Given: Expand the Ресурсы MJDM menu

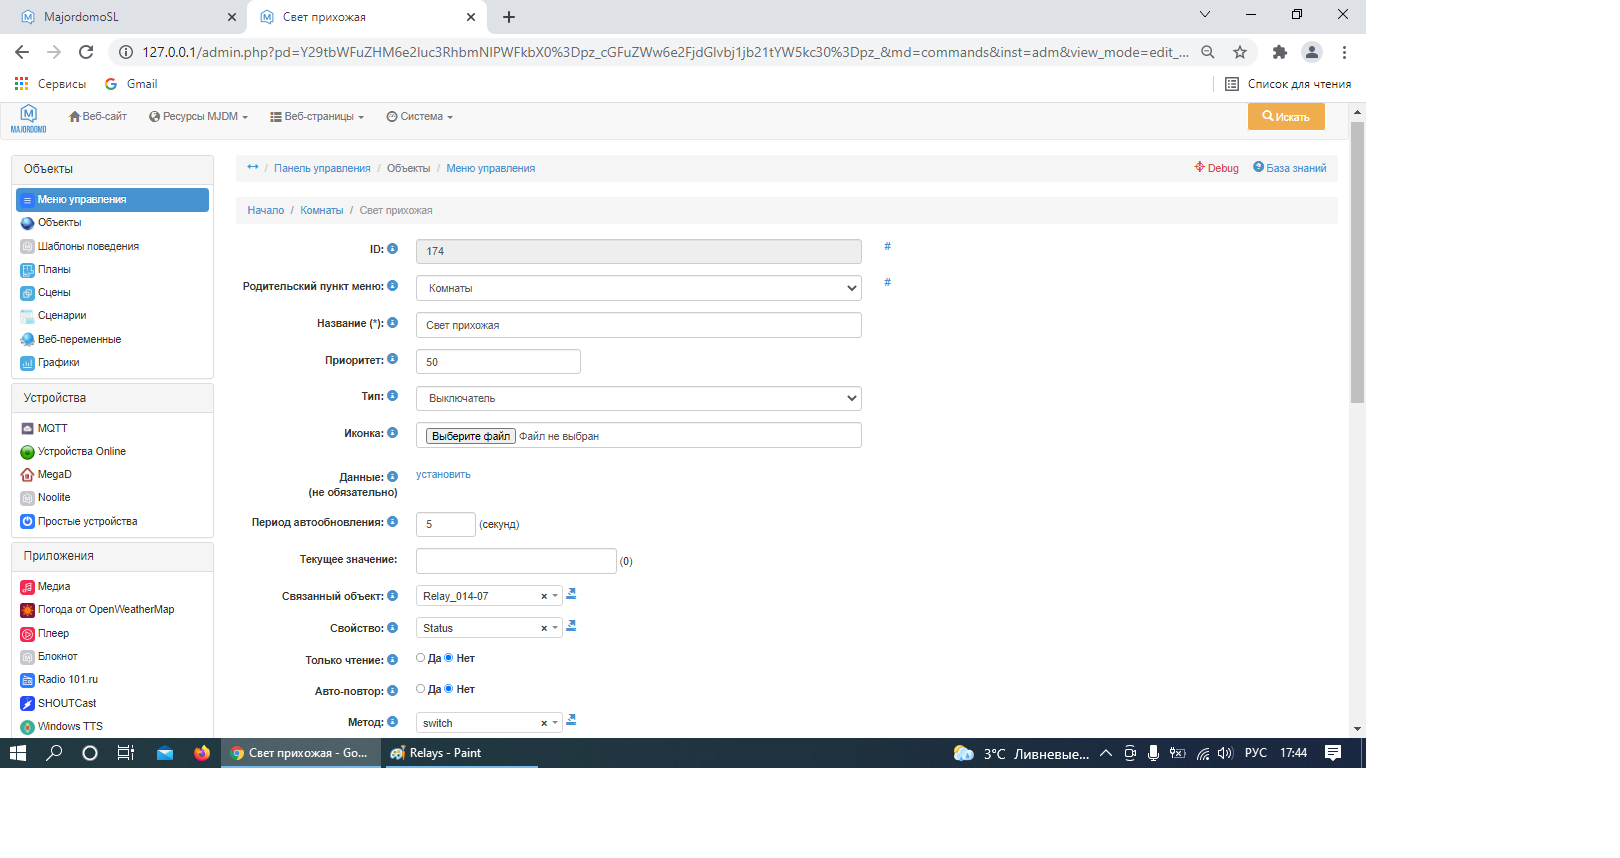Looking at the screenshot, I should (198, 117).
